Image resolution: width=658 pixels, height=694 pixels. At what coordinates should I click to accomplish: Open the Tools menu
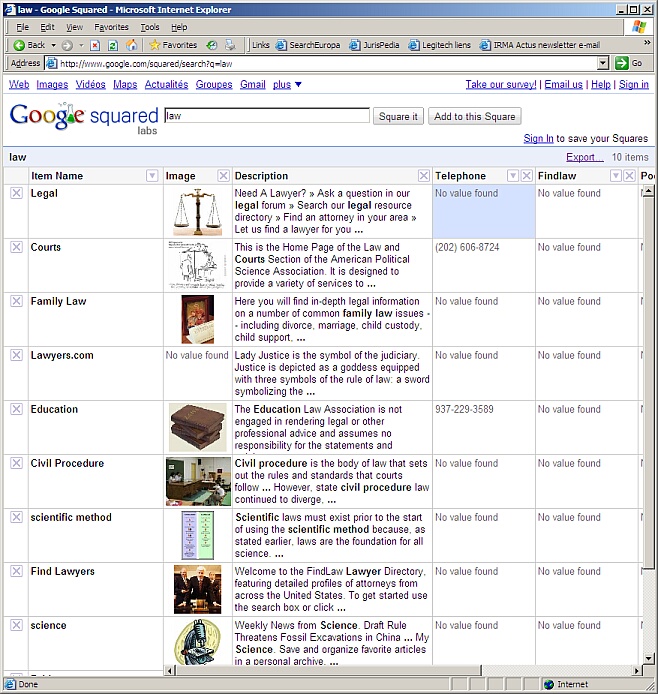click(150, 27)
